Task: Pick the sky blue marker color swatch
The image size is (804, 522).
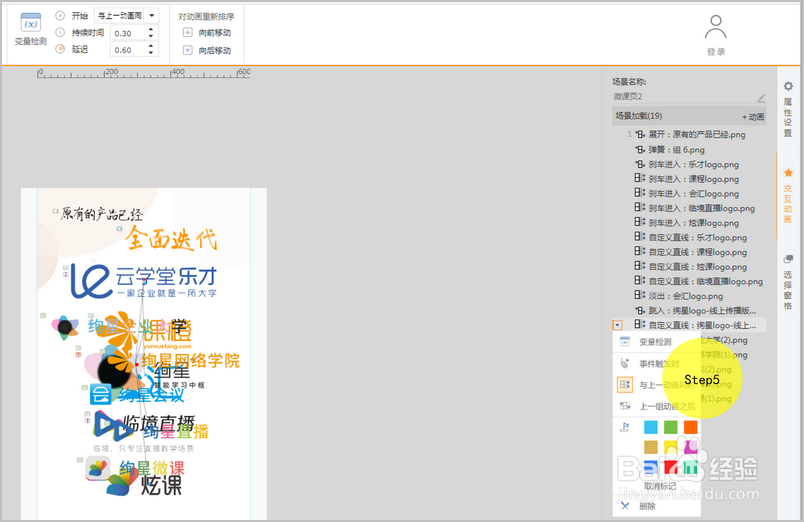Action: [651, 427]
